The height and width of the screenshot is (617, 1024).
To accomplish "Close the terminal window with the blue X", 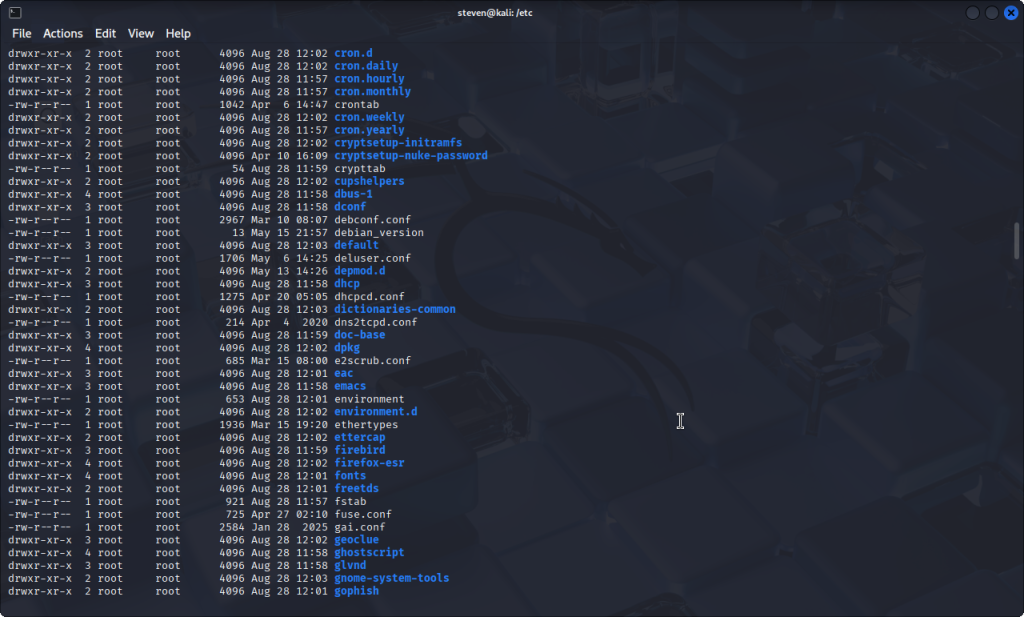I will (1010, 12).
